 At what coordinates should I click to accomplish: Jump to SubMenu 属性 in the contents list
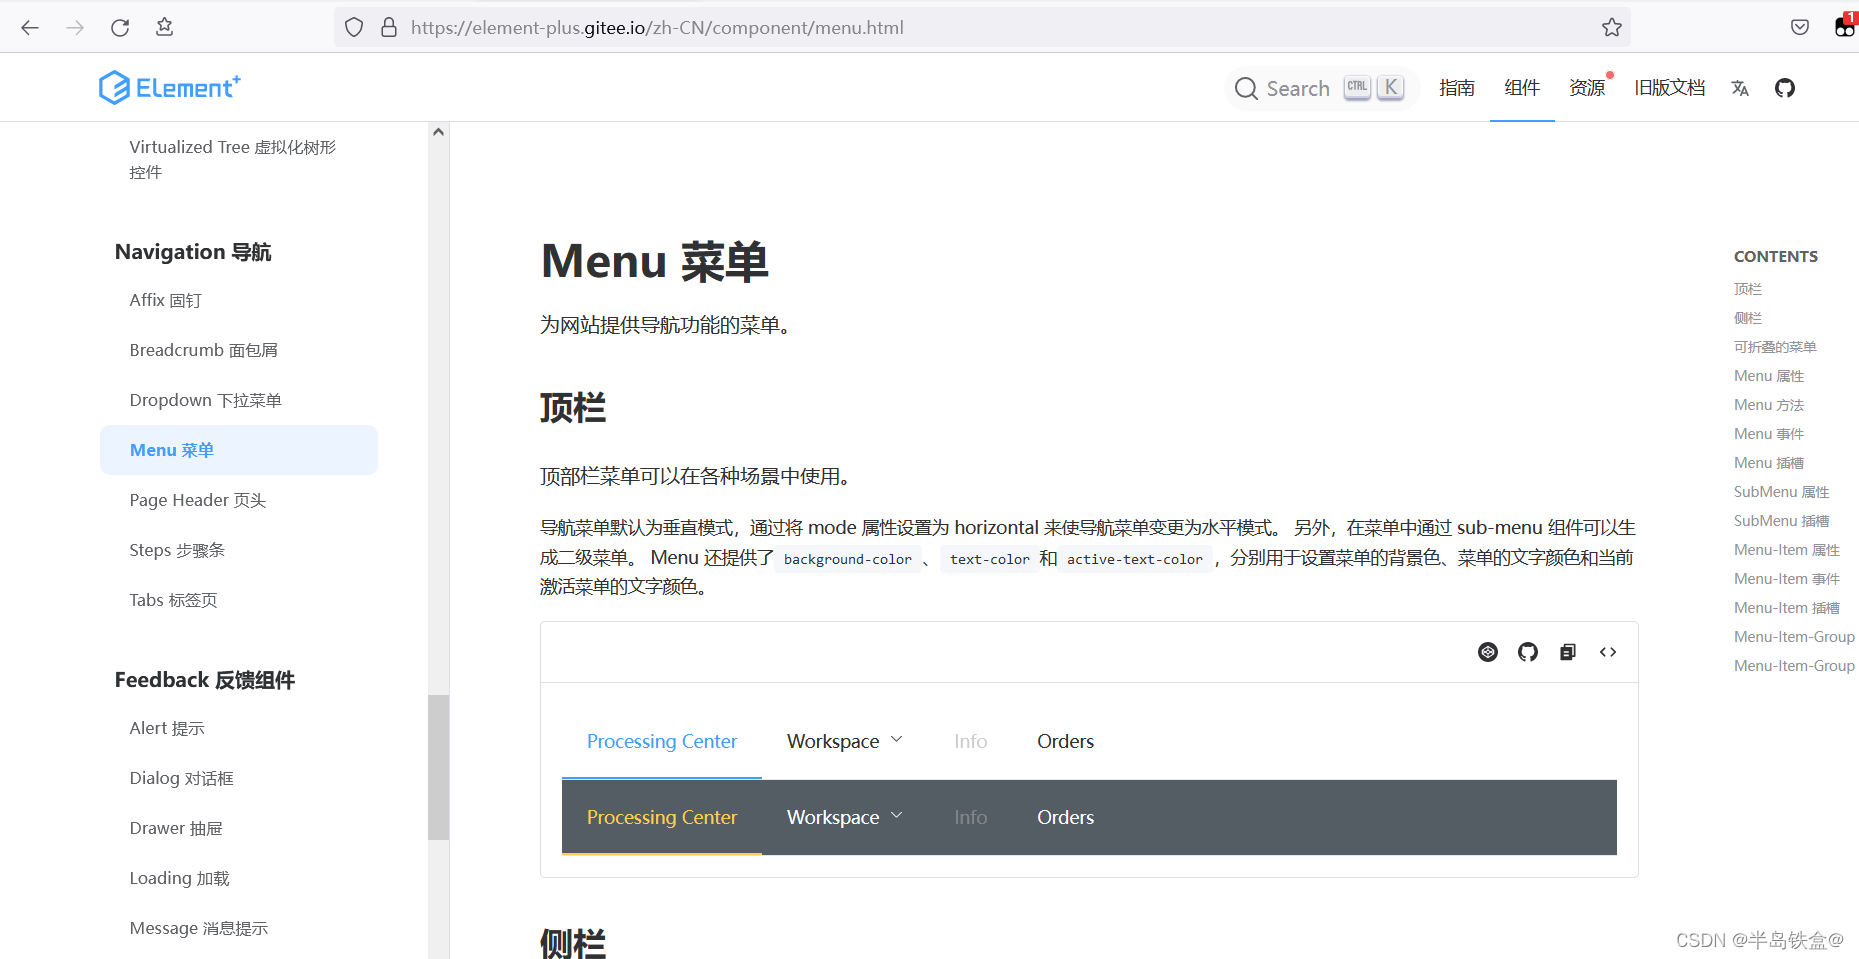coord(1782,492)
